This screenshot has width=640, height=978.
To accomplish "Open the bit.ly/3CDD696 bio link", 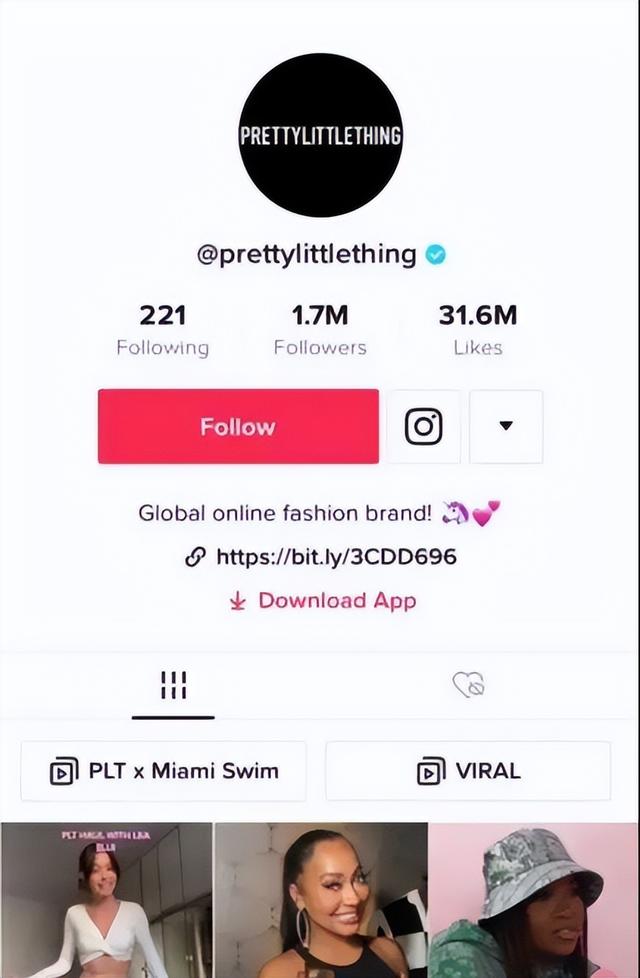I will click(x=336, y=556).
